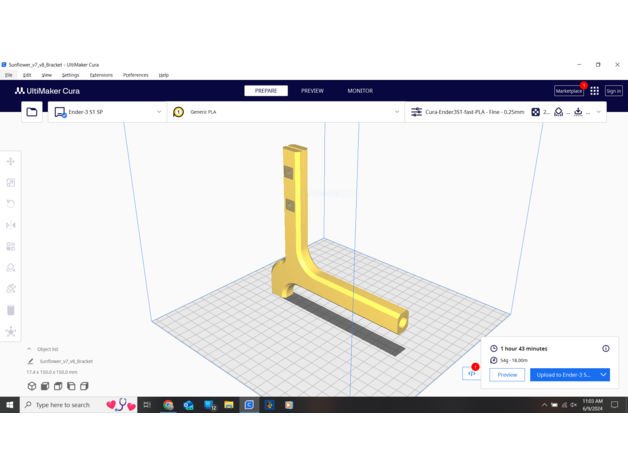This screenshot has width=628, height=472.
Task: Click the Preview button in slice panel
Action: click(x=507, y=375)
